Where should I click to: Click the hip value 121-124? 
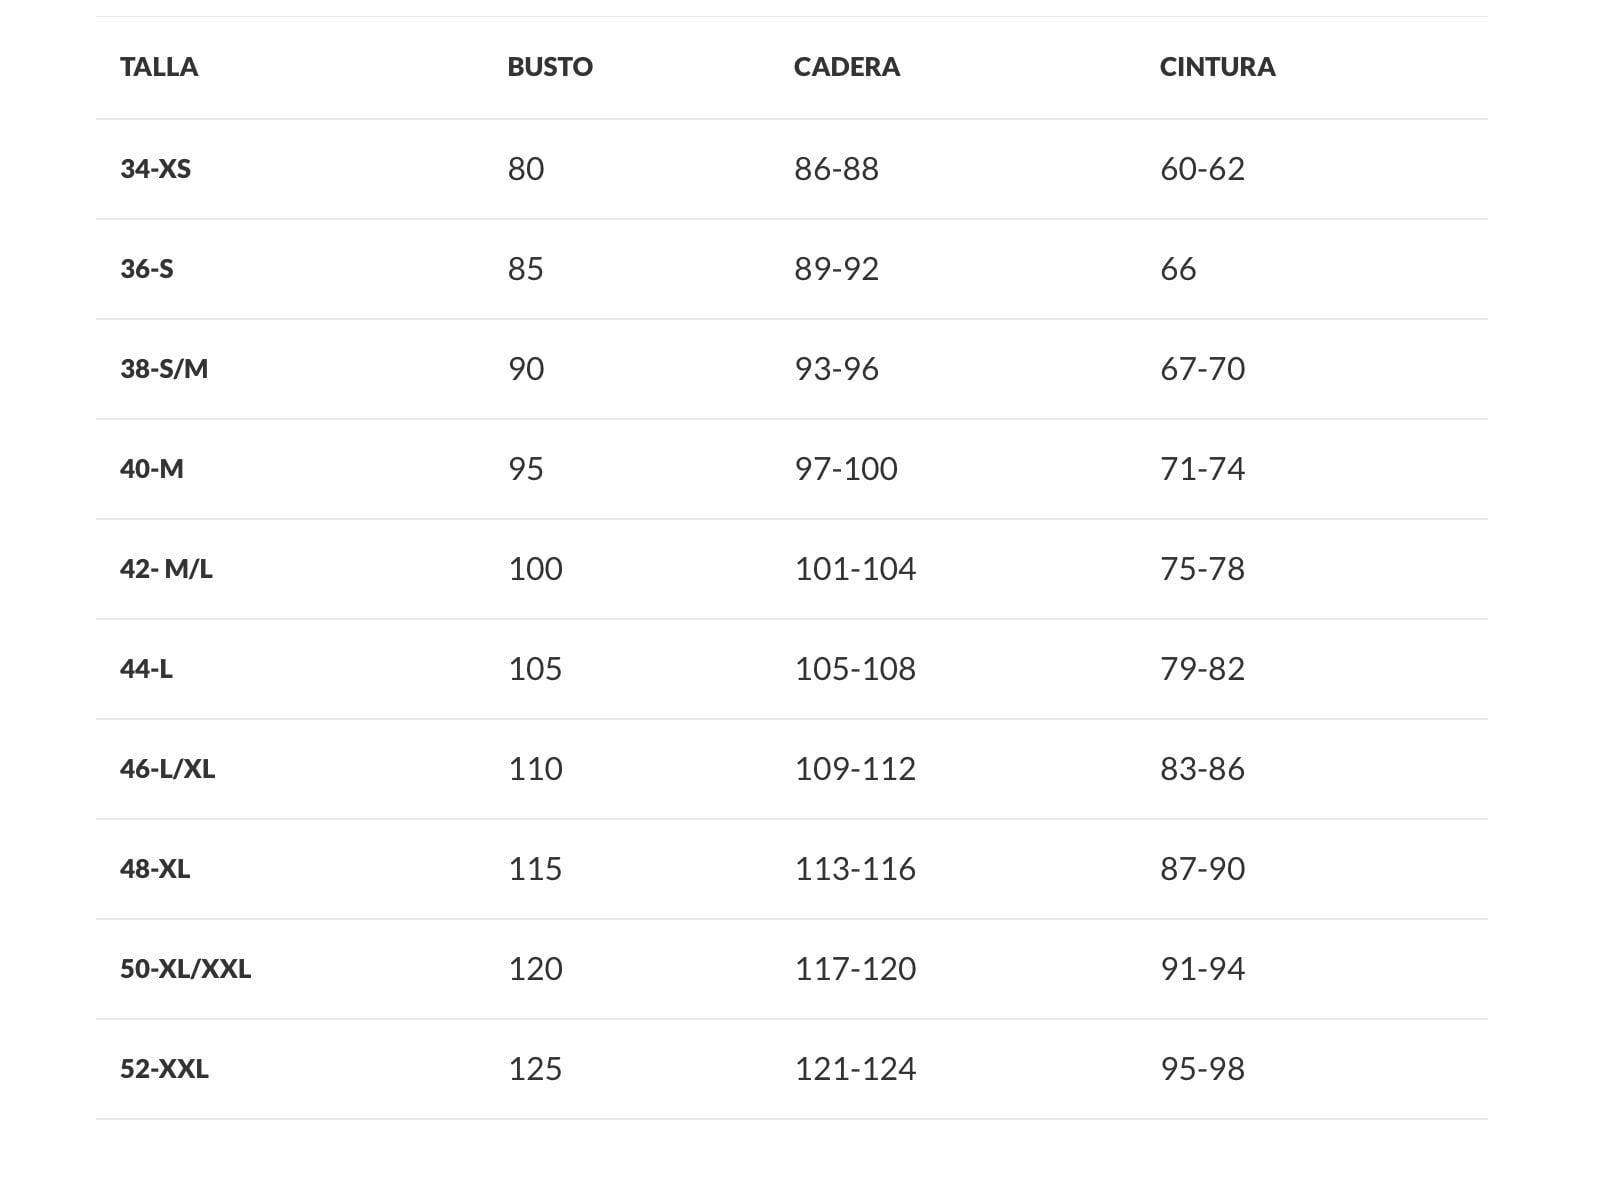point(855,1069)
